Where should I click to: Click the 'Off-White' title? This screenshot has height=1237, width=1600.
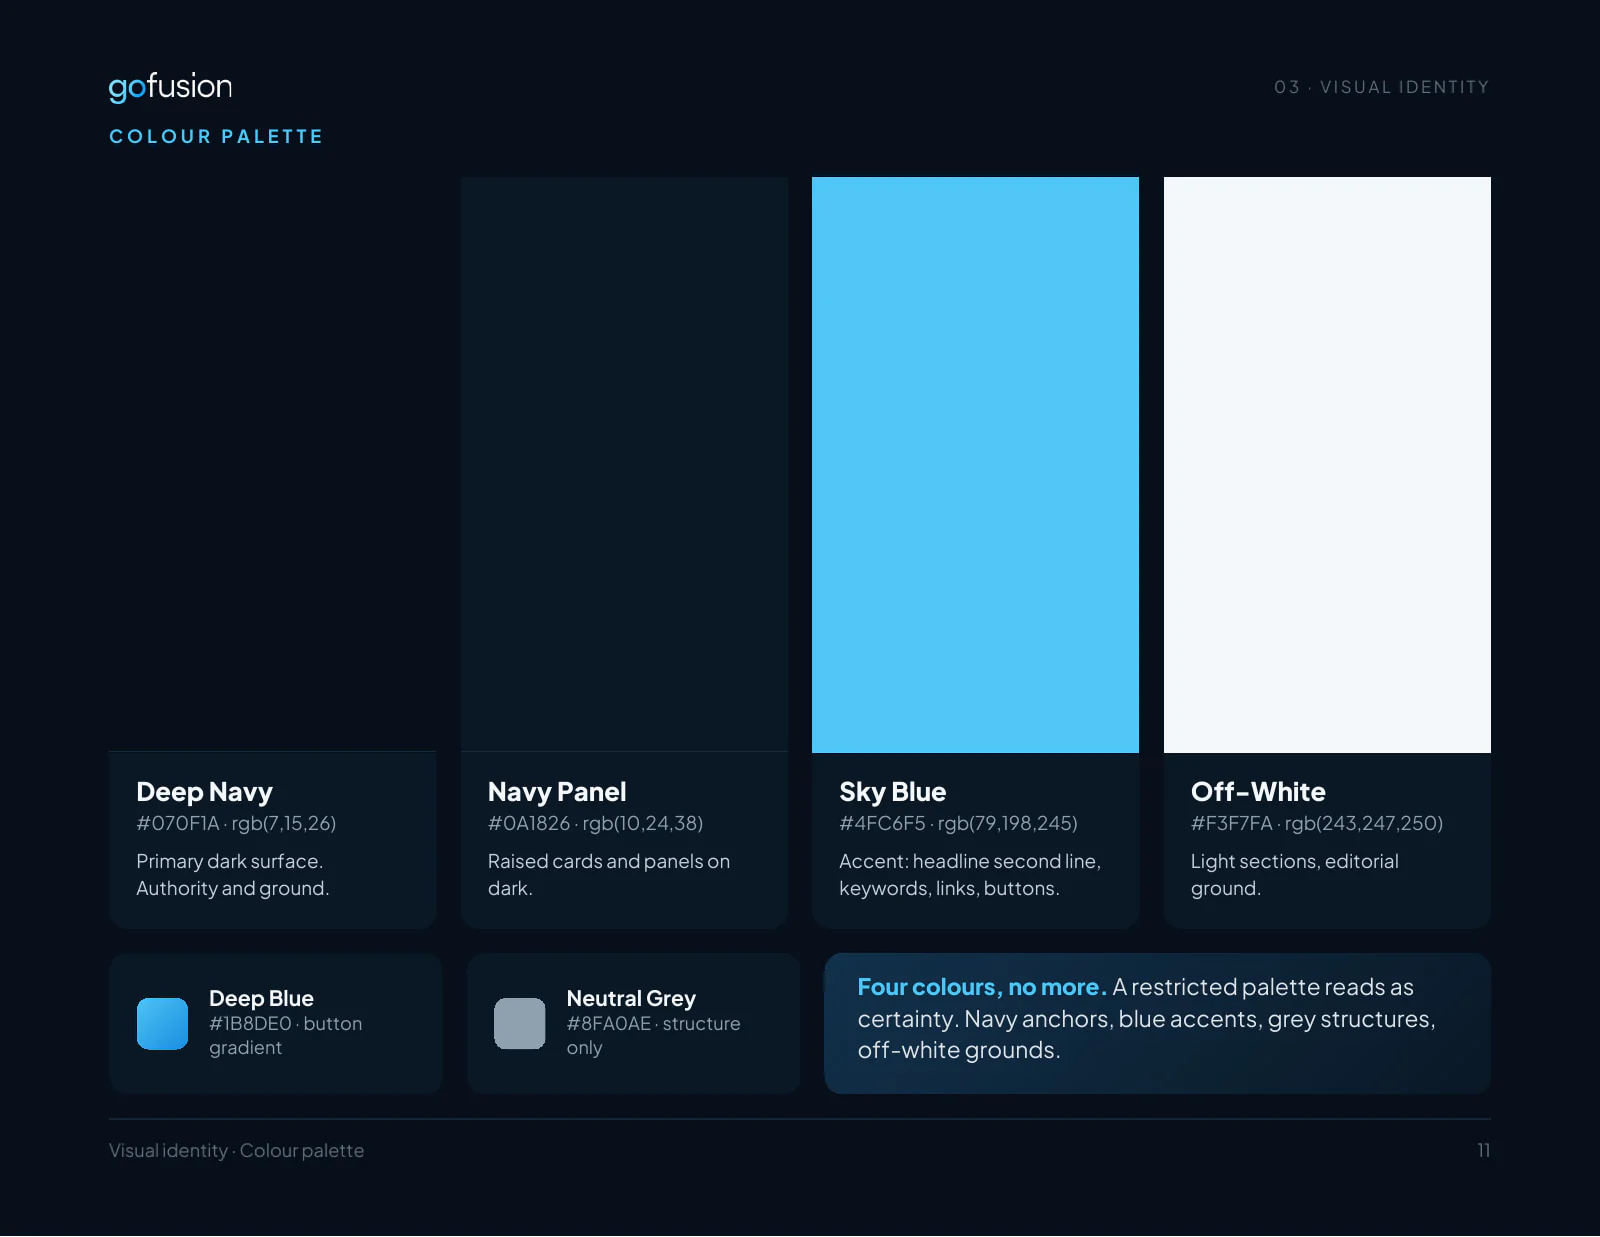point(1258,792)
